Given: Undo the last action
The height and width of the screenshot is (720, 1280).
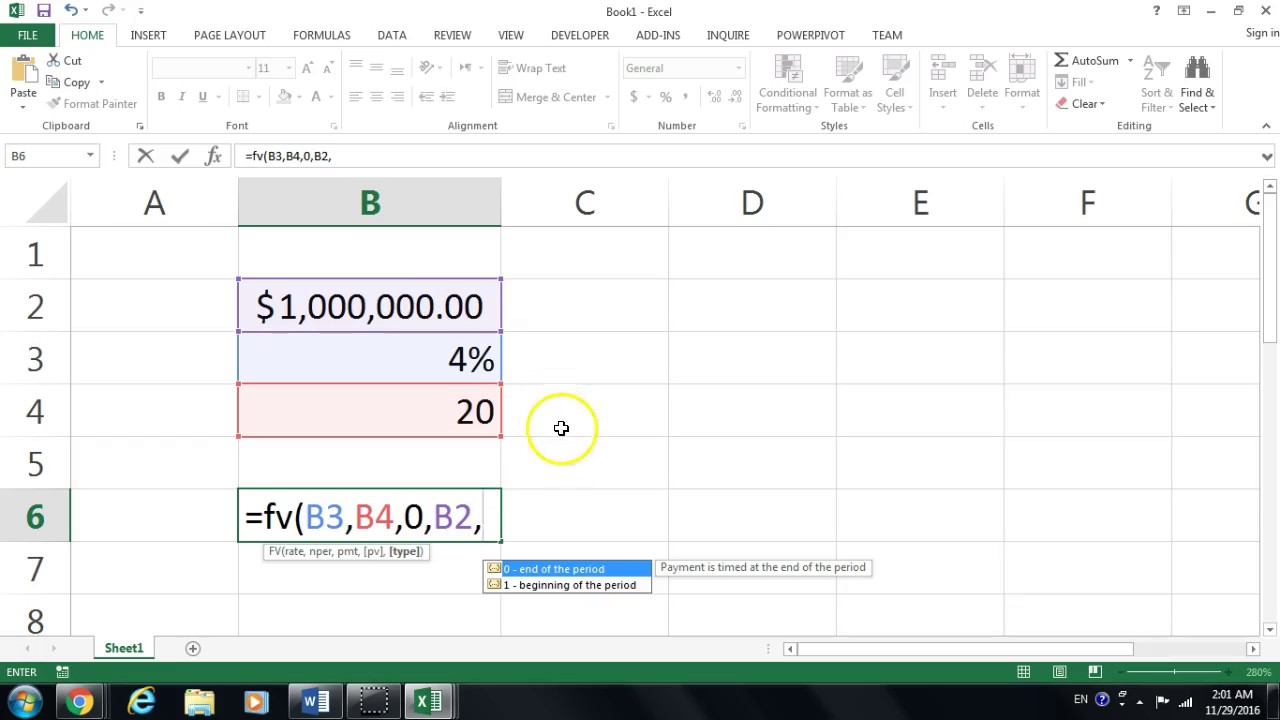Looking at the screenshot, I should (71, 11).
